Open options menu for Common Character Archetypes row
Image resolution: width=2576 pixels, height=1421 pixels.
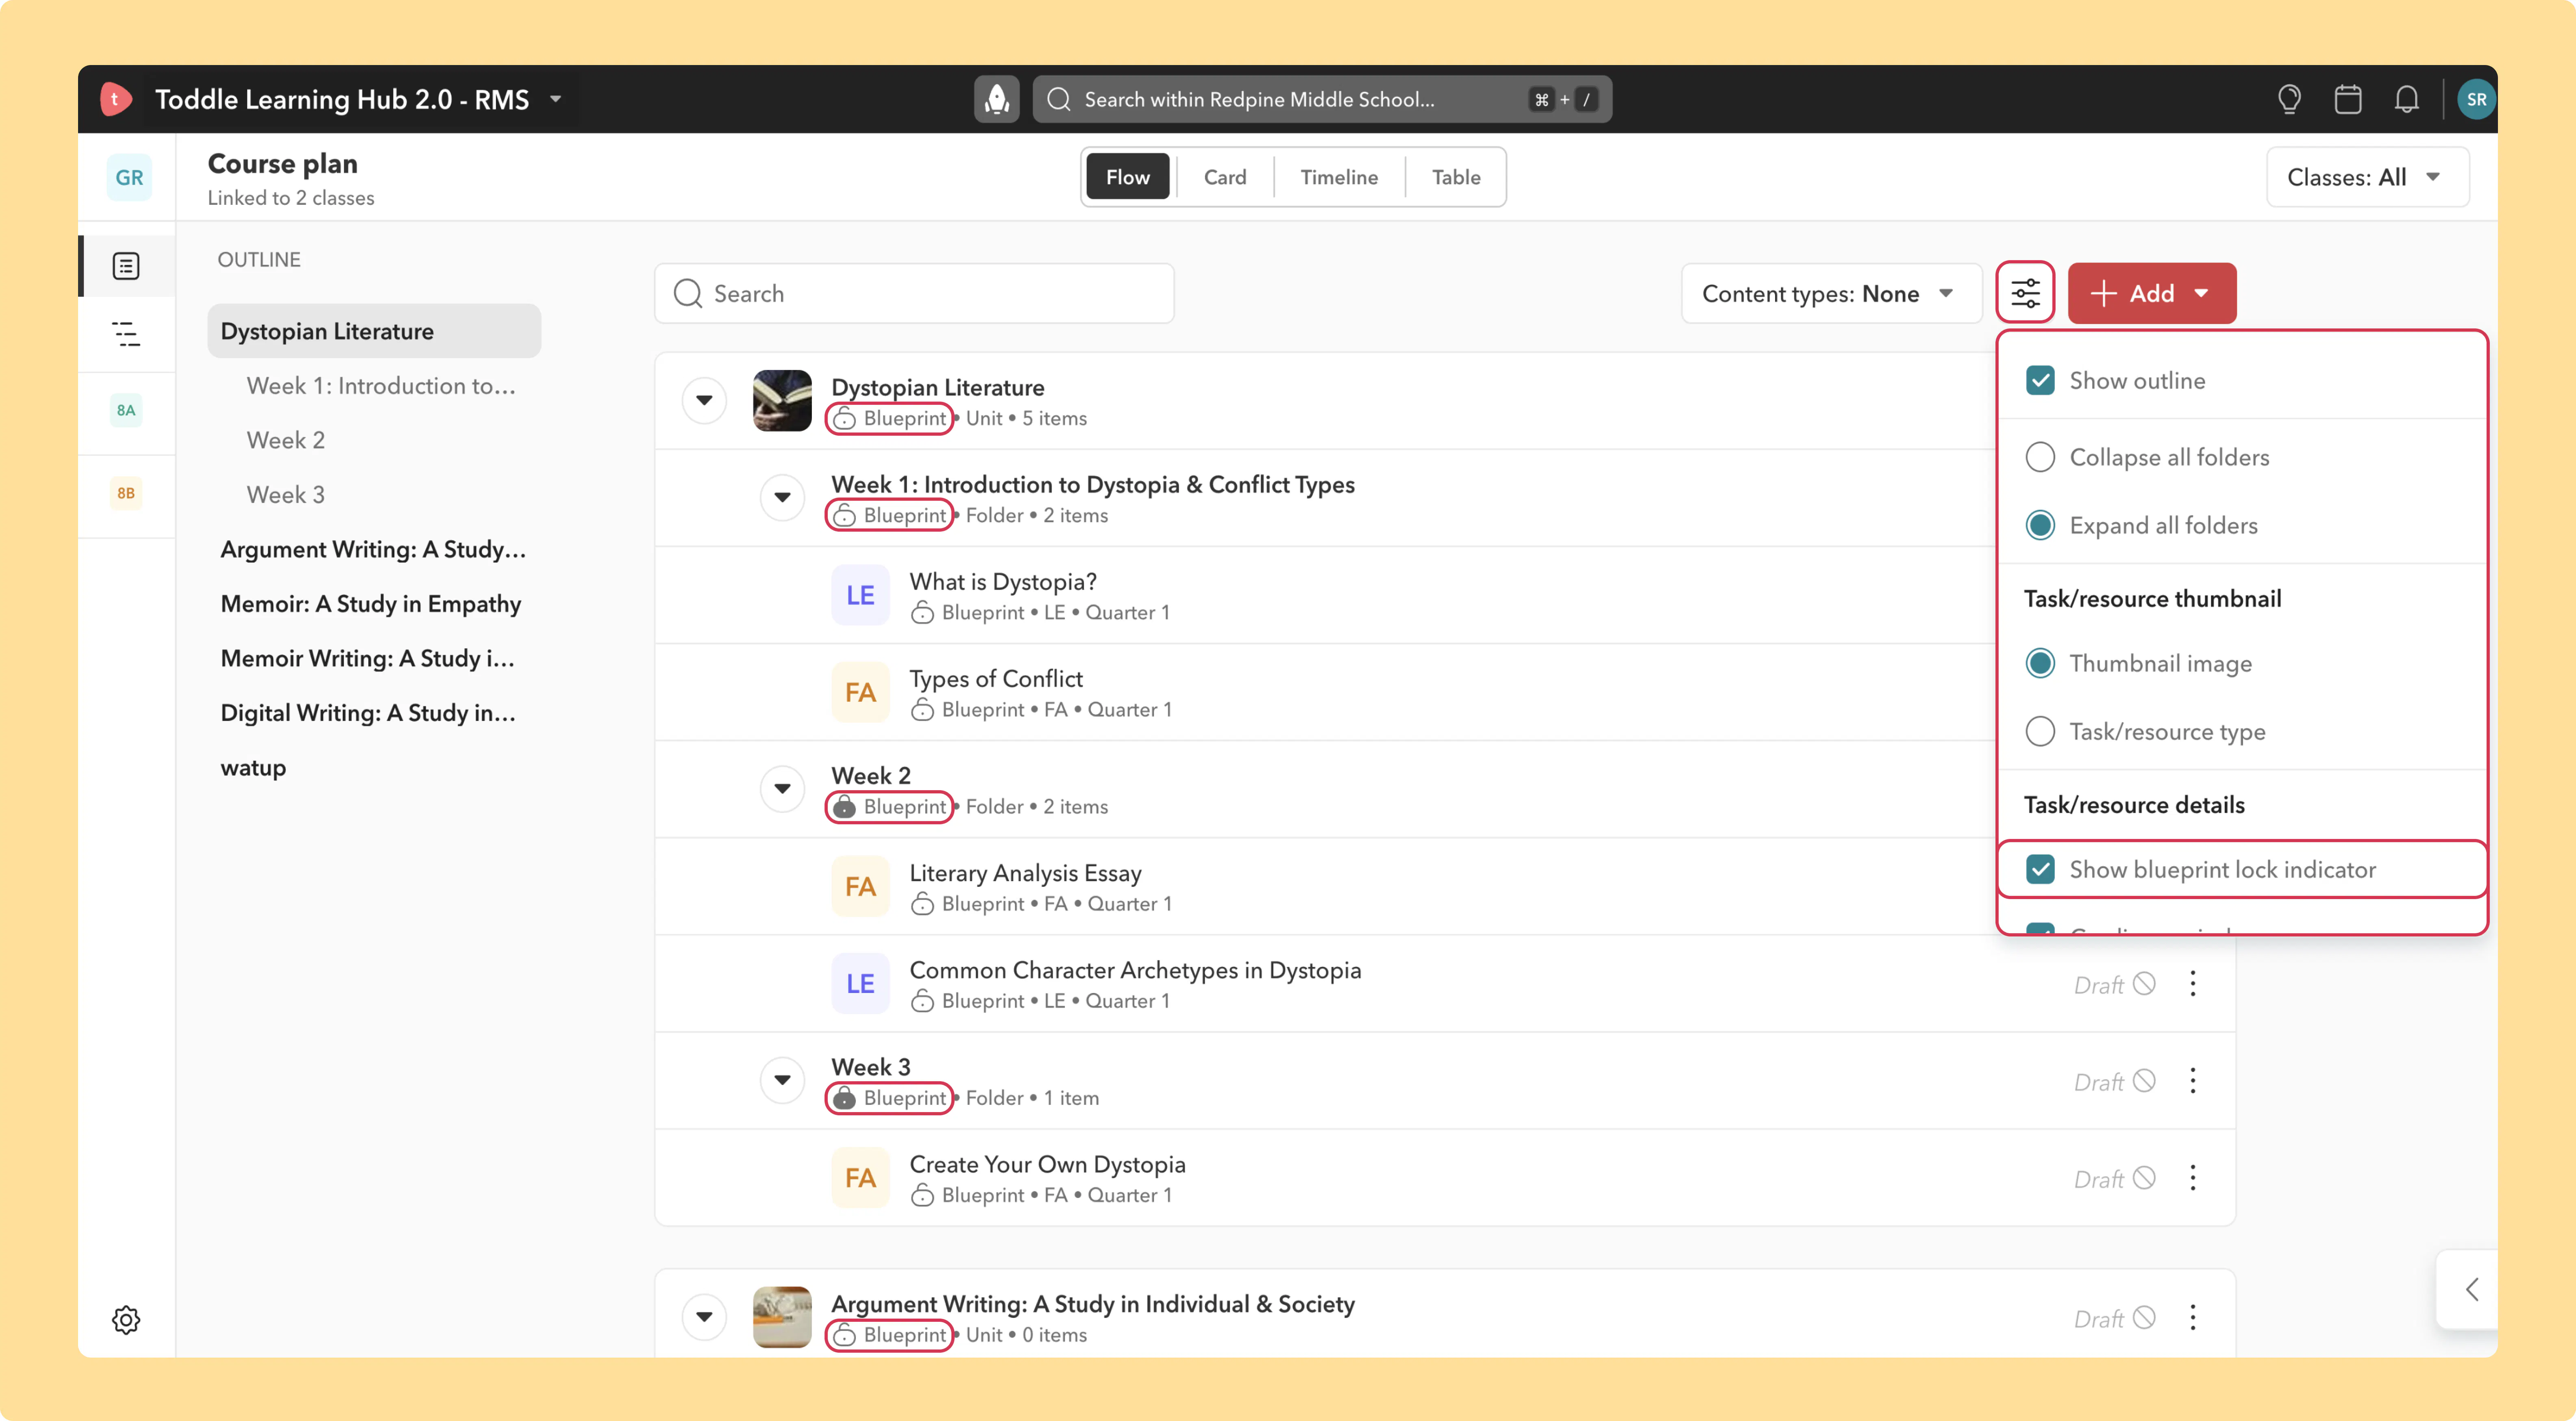pos(2193,984)
